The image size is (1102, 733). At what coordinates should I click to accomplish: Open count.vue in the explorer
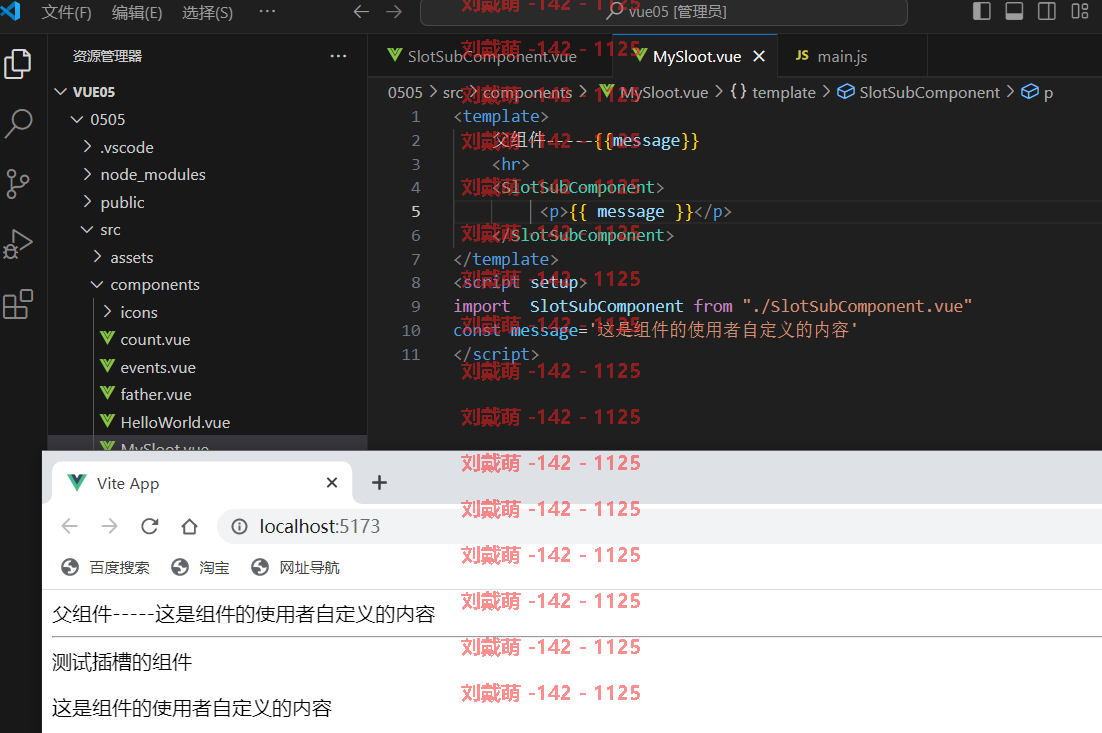(209, 339)
